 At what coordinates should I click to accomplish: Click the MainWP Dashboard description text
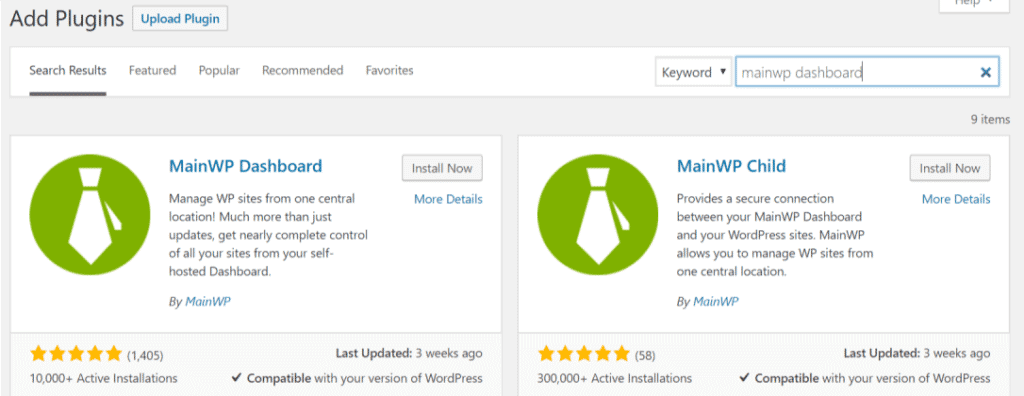click(x=268, y=235)
